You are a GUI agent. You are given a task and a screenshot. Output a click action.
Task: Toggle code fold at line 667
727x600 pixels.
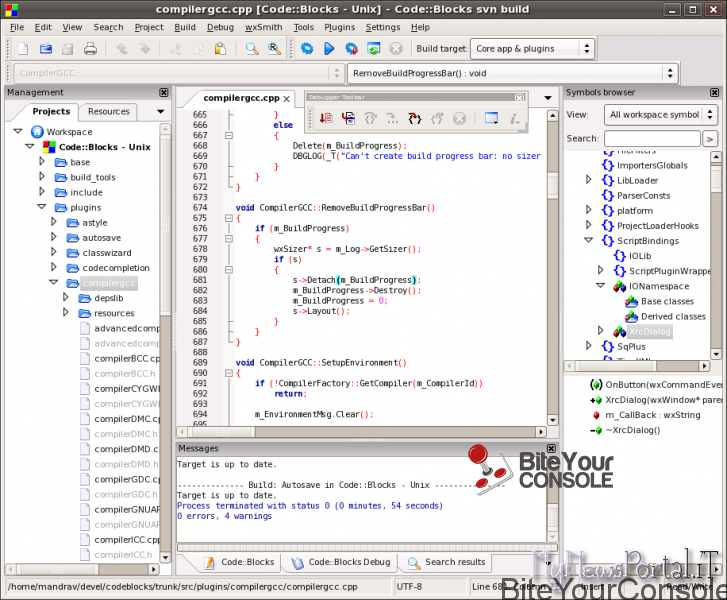coord(229,135)
